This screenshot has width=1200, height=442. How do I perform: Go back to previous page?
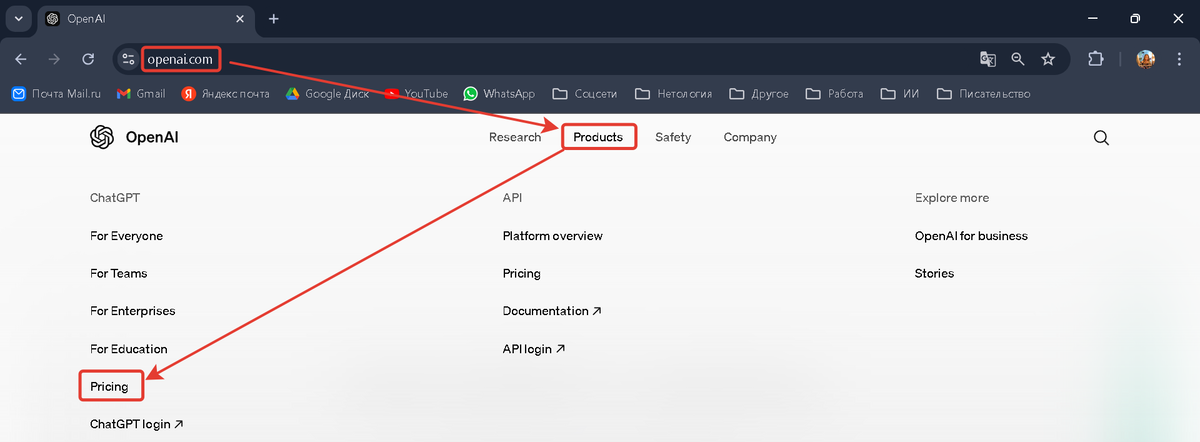pyautogui.click(x=21, y=59)
